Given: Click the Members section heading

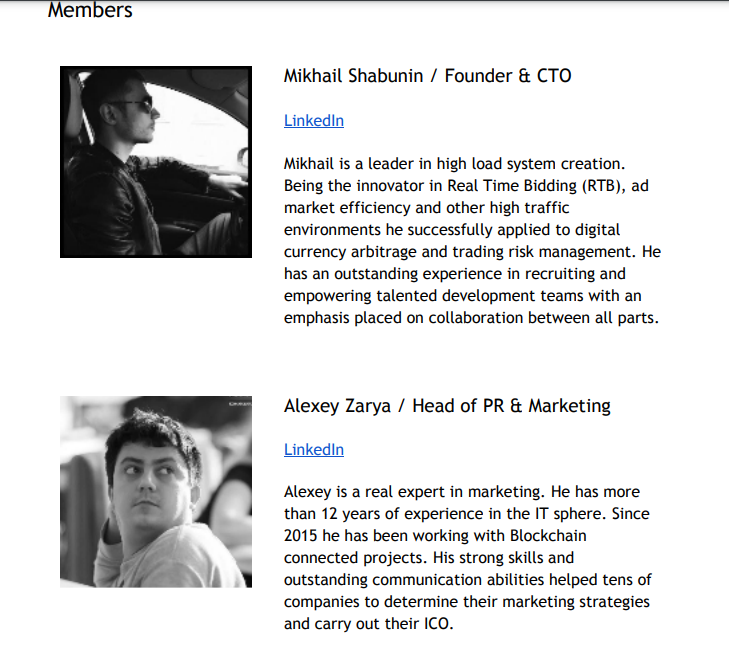Looking at the screenshot, I should (x=90, y=10).
